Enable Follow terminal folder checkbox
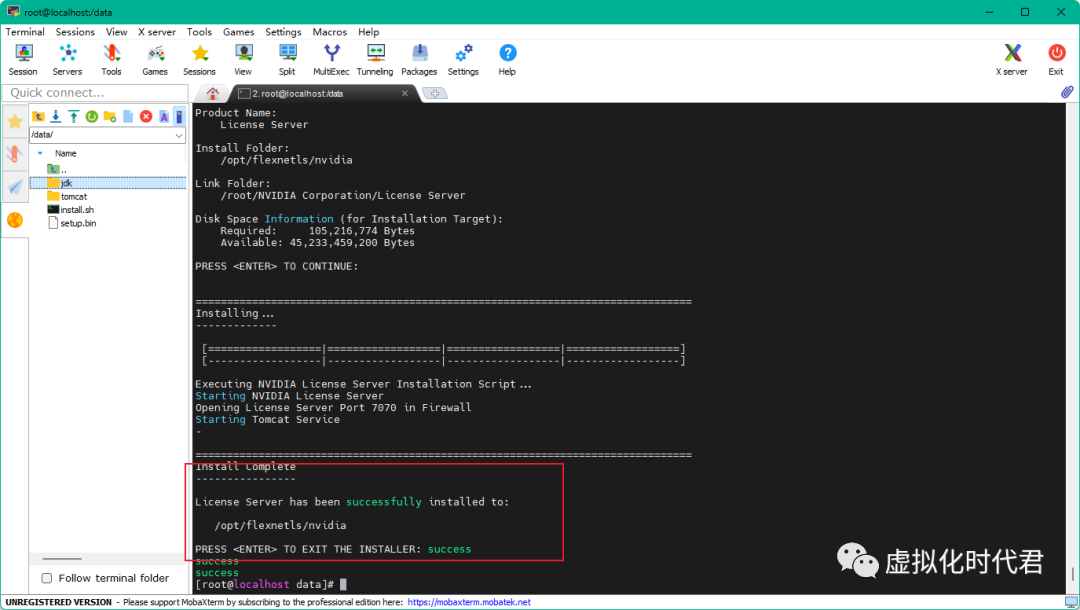The width and height of the screenshot is (1080, 610). pos(47,578)
